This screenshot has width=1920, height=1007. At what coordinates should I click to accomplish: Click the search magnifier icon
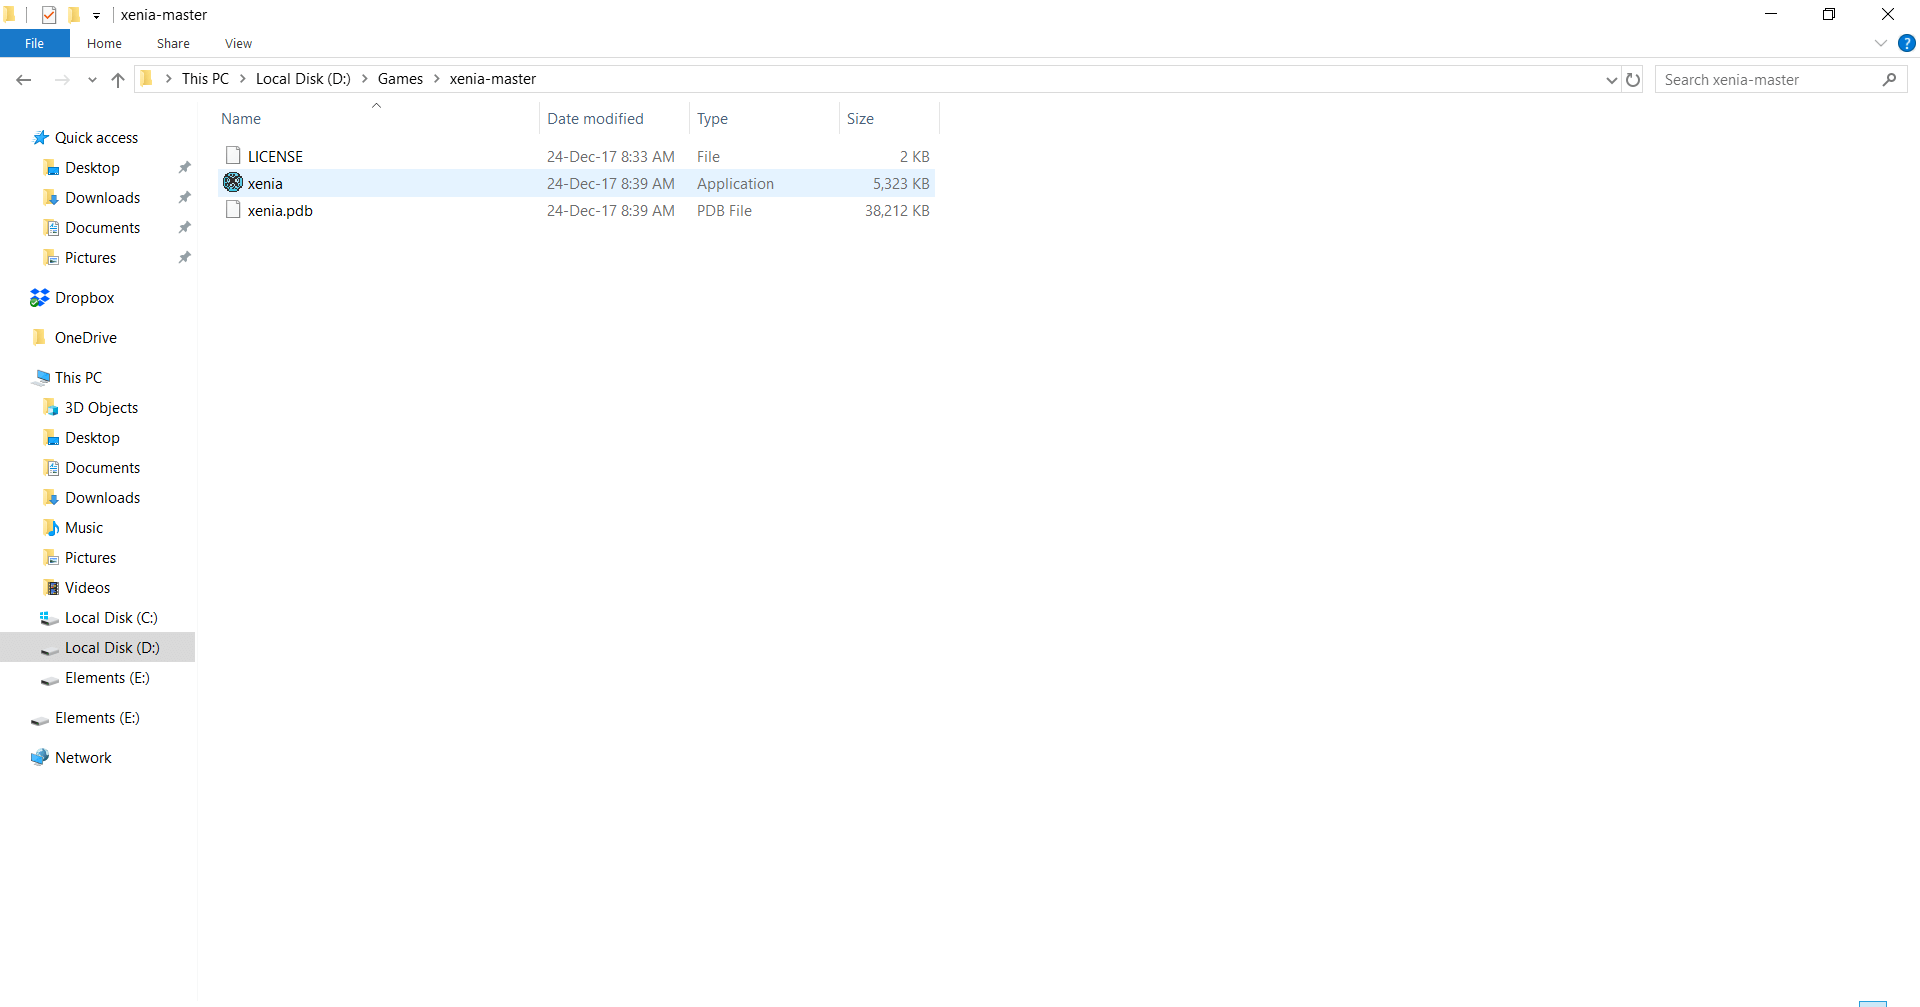coord(1889,80)
